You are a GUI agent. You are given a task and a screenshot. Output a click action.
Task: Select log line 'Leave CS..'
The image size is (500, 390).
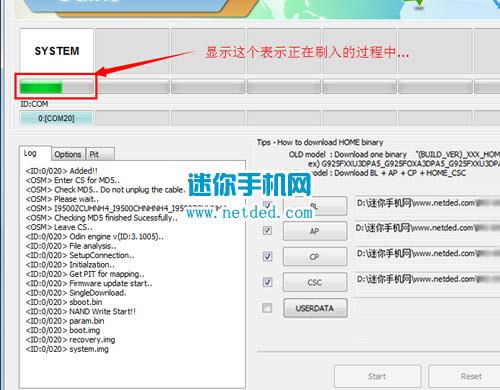[59, 227]
